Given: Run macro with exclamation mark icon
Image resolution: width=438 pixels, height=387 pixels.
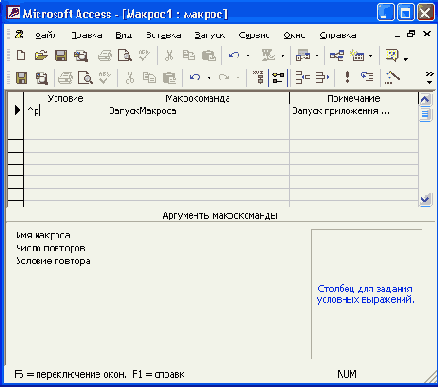Looking at the screenshot, I should [347, 77].
